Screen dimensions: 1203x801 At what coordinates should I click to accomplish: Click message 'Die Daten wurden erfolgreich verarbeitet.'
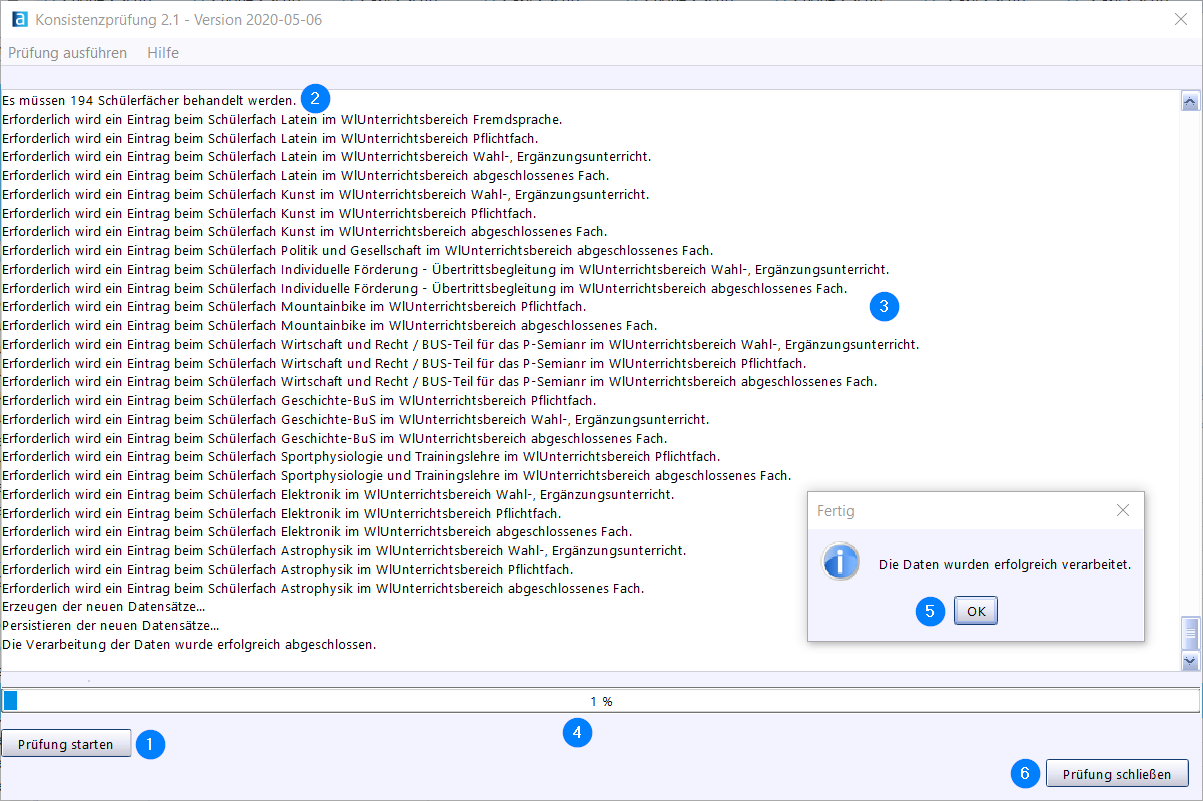(x=1005, y=564)
